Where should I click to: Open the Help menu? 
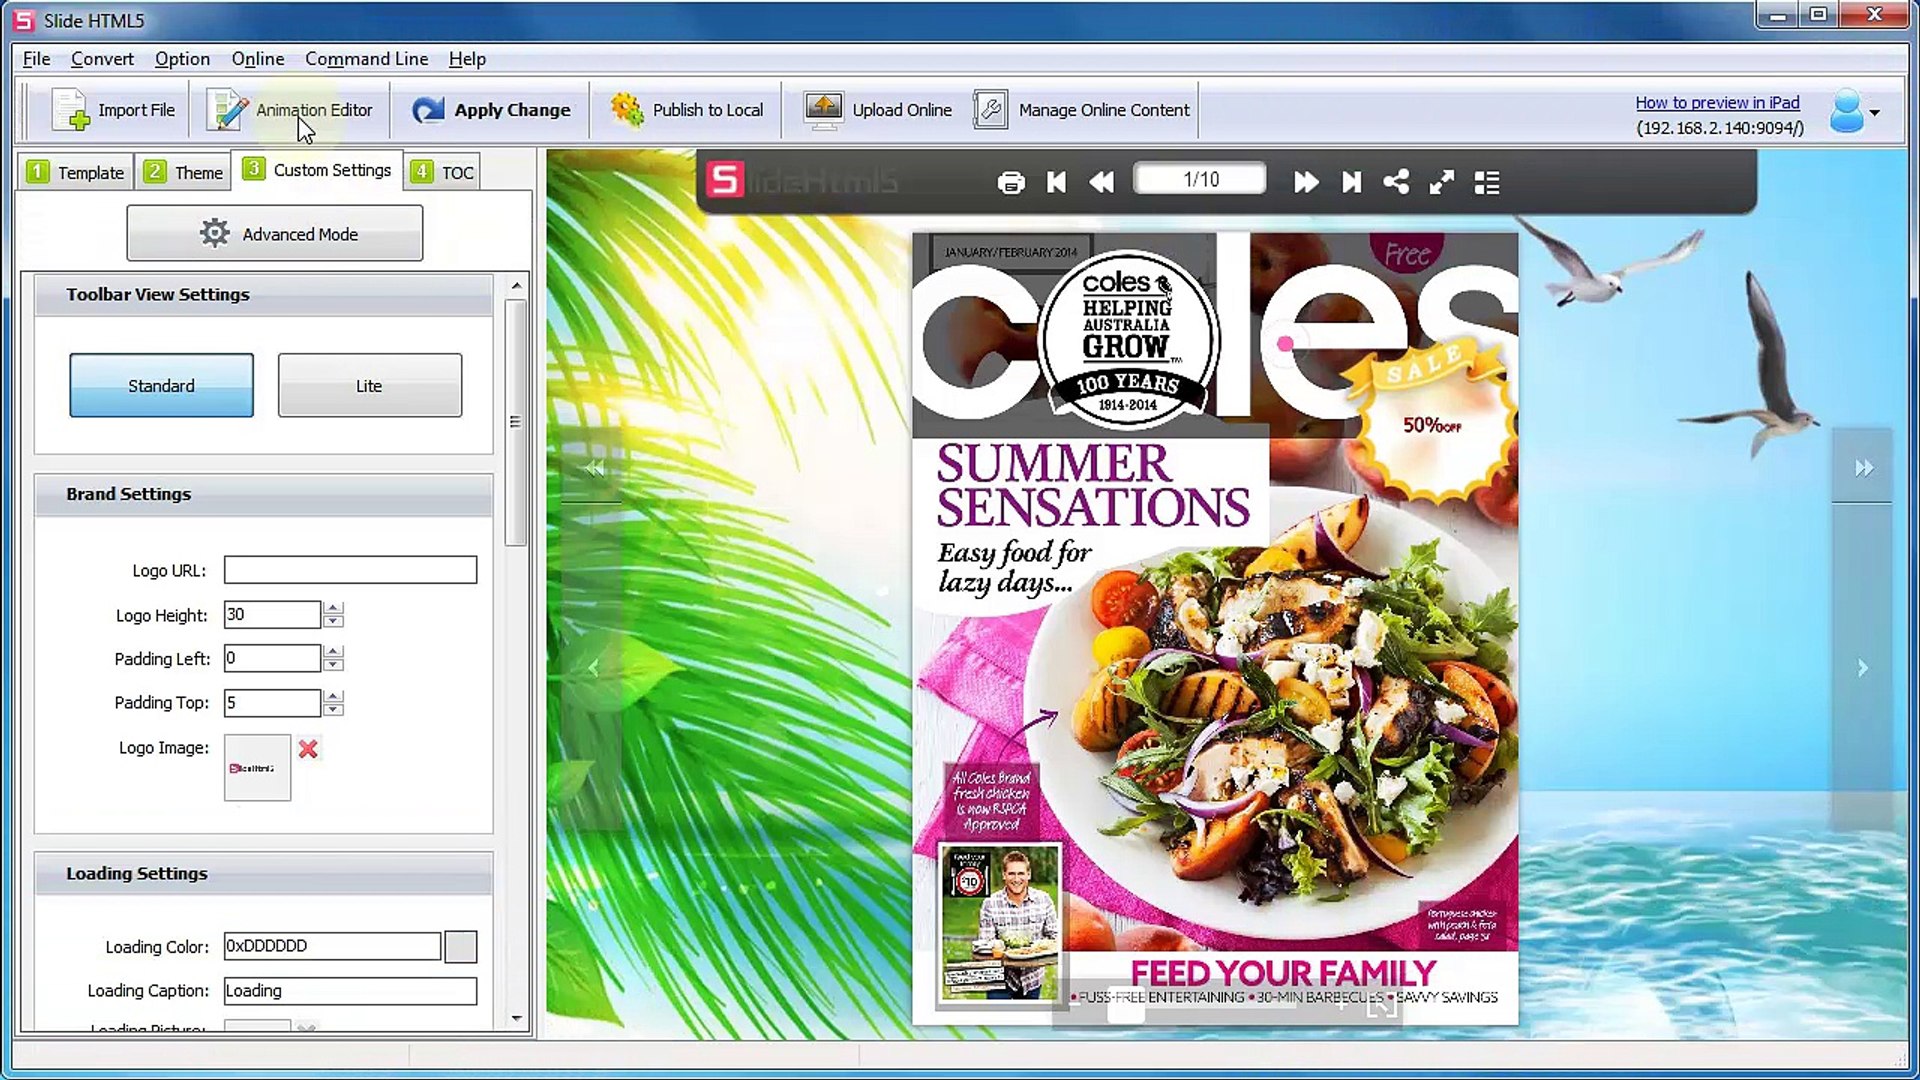point(467,59)
